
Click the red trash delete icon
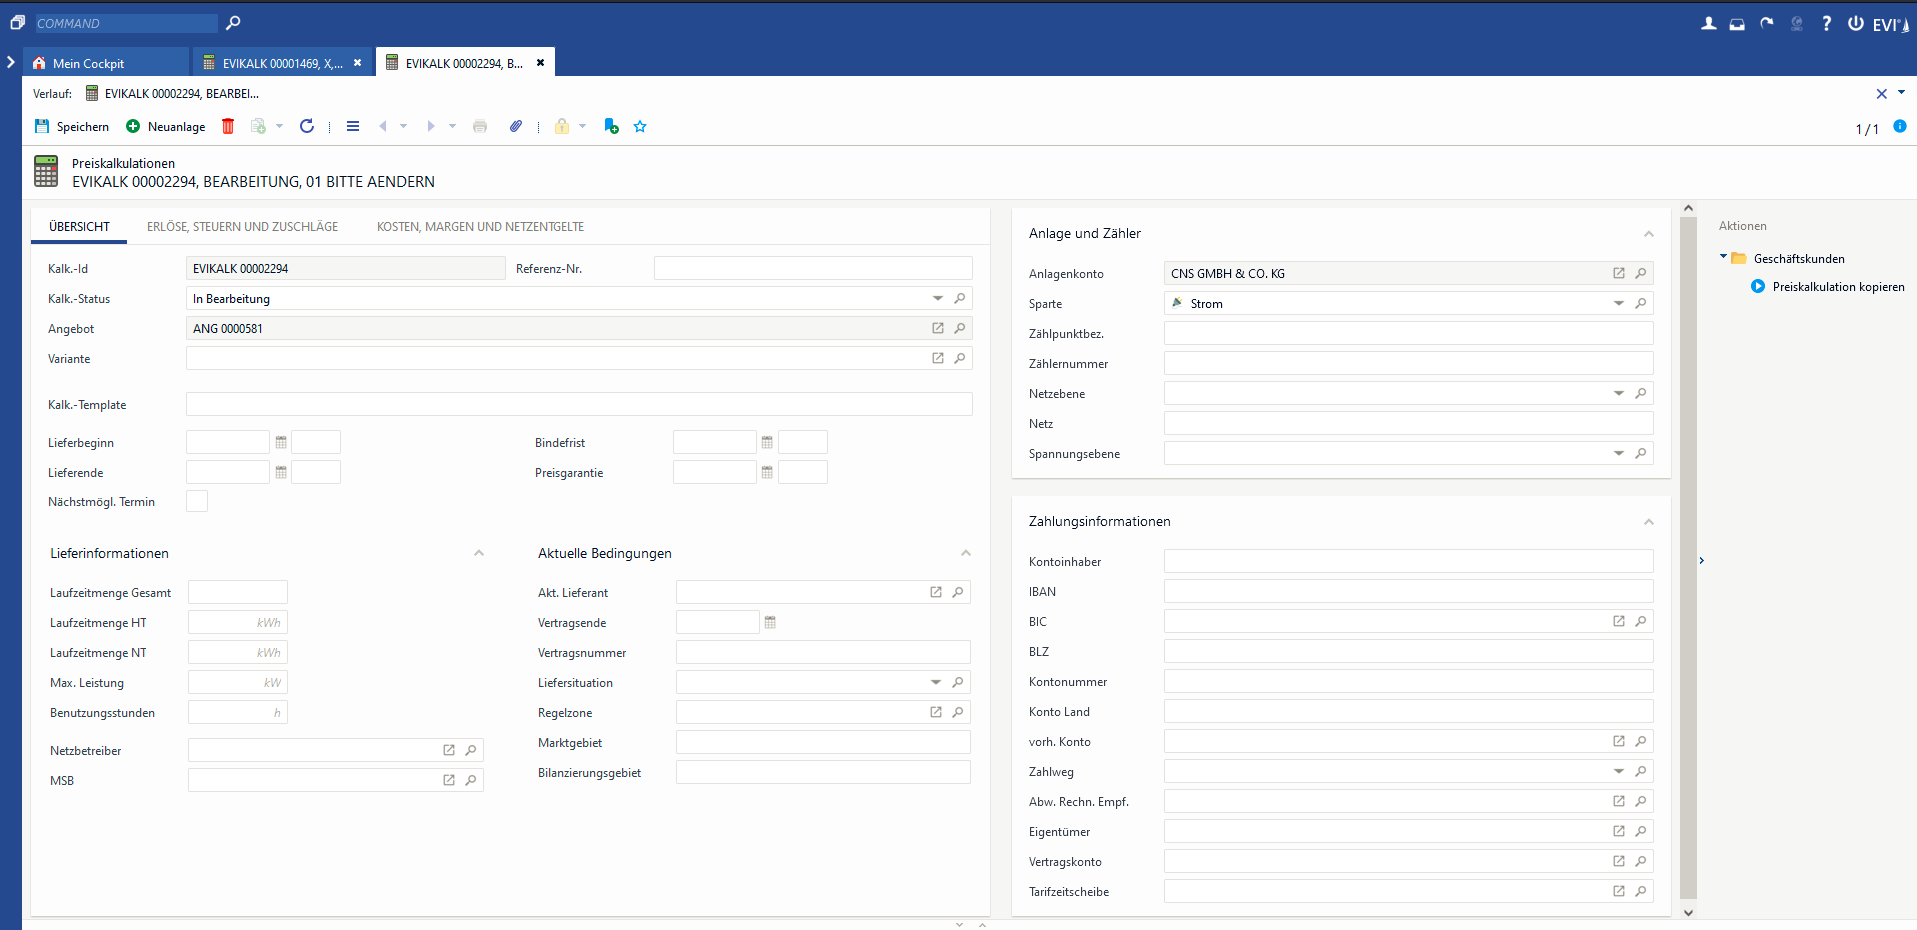(x=228, y=126)
